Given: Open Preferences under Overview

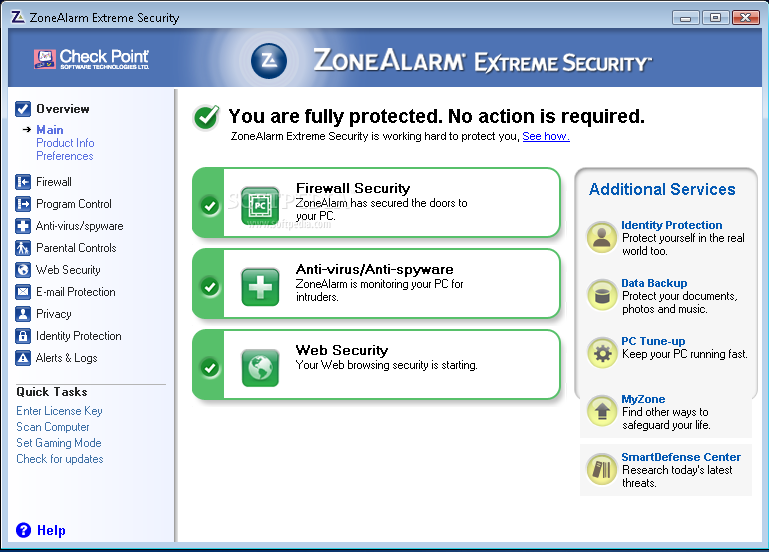Looking at the screenshot, I should coord(65,156).
